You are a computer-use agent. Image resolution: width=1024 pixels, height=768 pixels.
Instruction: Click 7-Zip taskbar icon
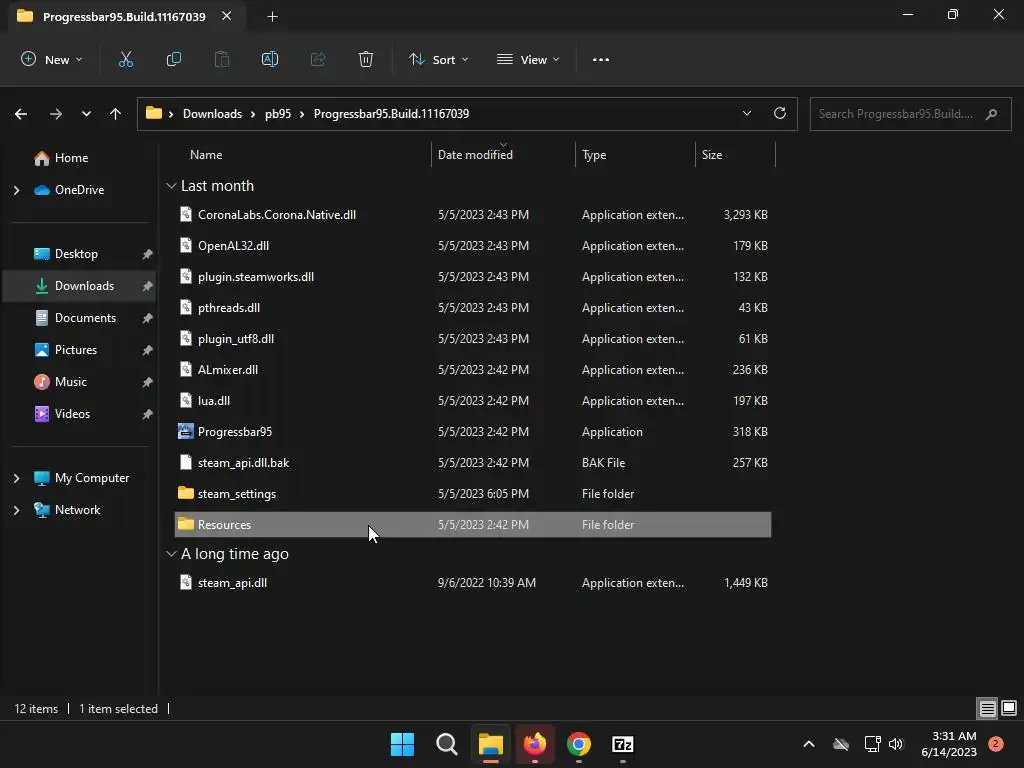click(623, 744)
